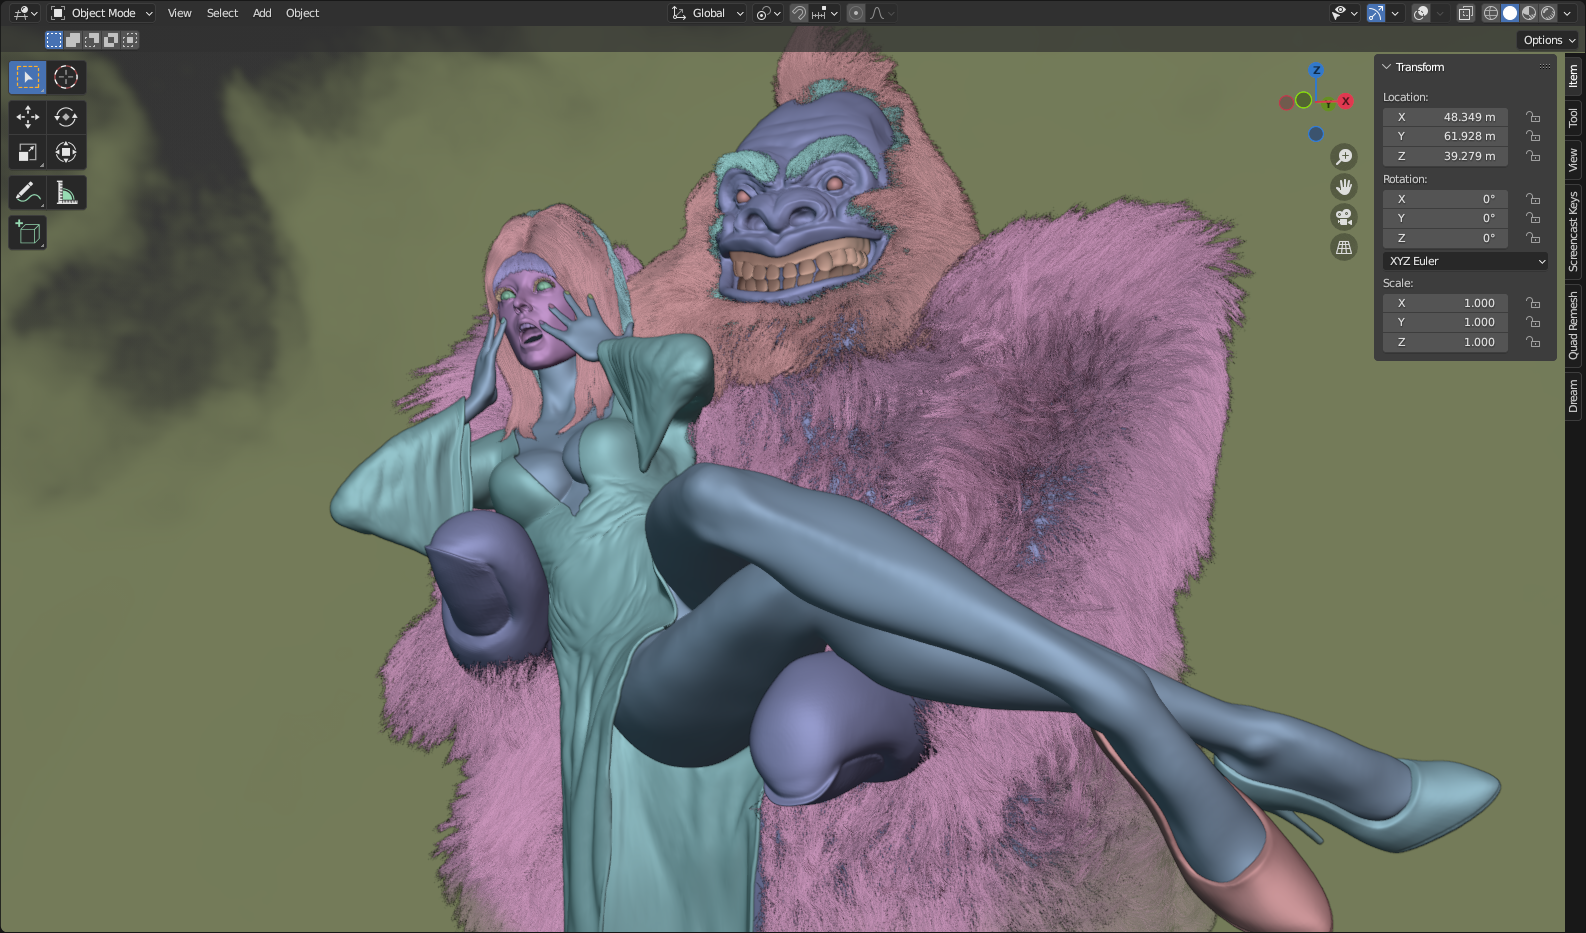This screenshot has width=1586, height=933.
Task: Pick the Scale tool
Action: click(x=28, y=153)
